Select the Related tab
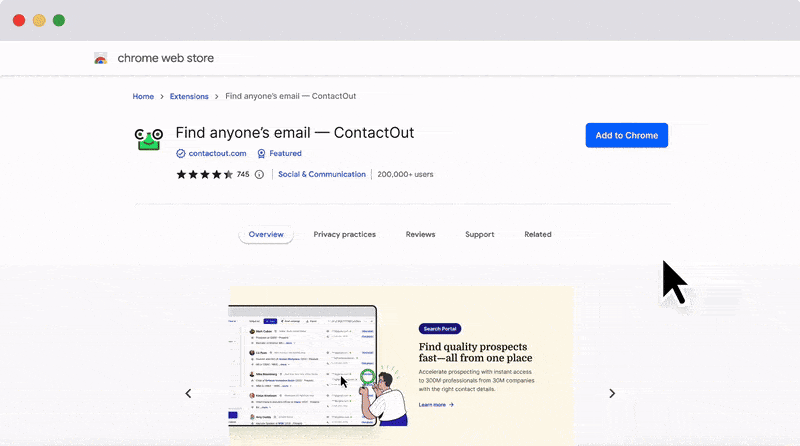800x446 pixels. [537, 234]
